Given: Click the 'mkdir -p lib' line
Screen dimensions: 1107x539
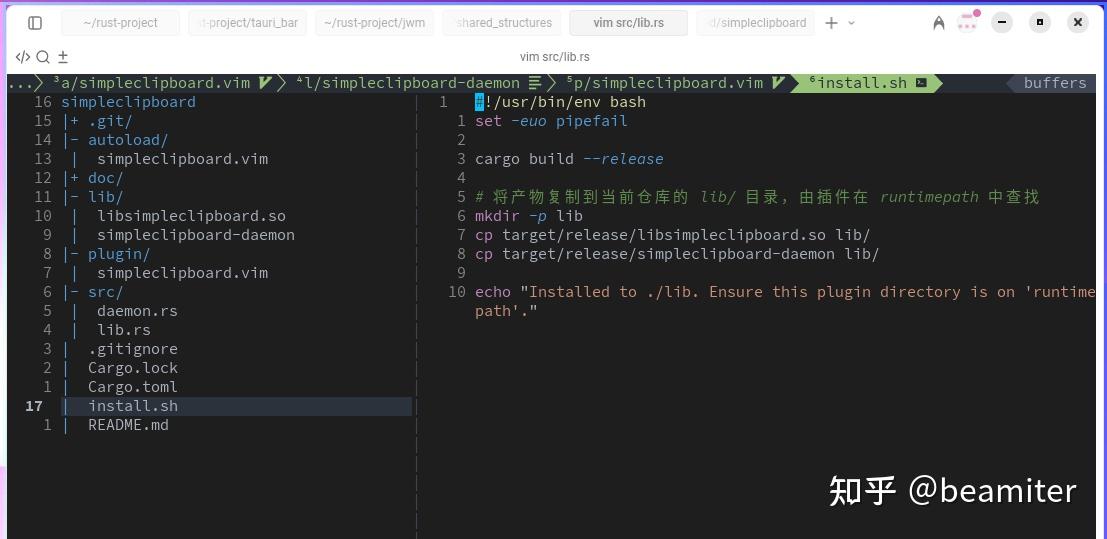Looking at the screenshot, I should coord(529,216).
